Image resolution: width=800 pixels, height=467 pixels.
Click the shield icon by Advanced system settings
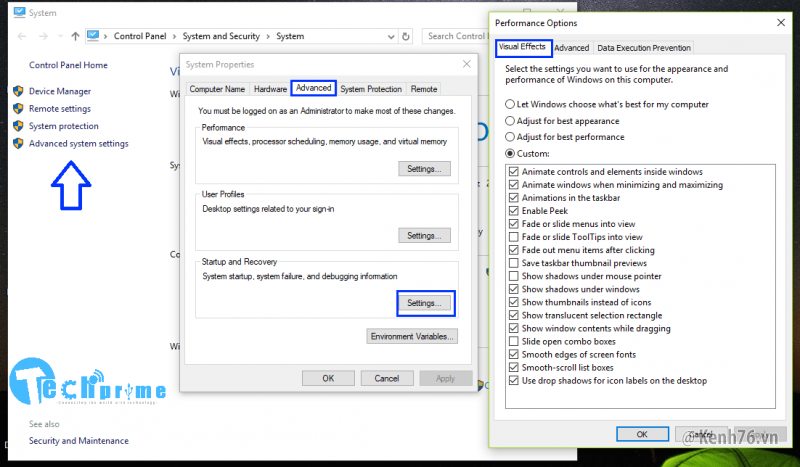tap(18, 144)
